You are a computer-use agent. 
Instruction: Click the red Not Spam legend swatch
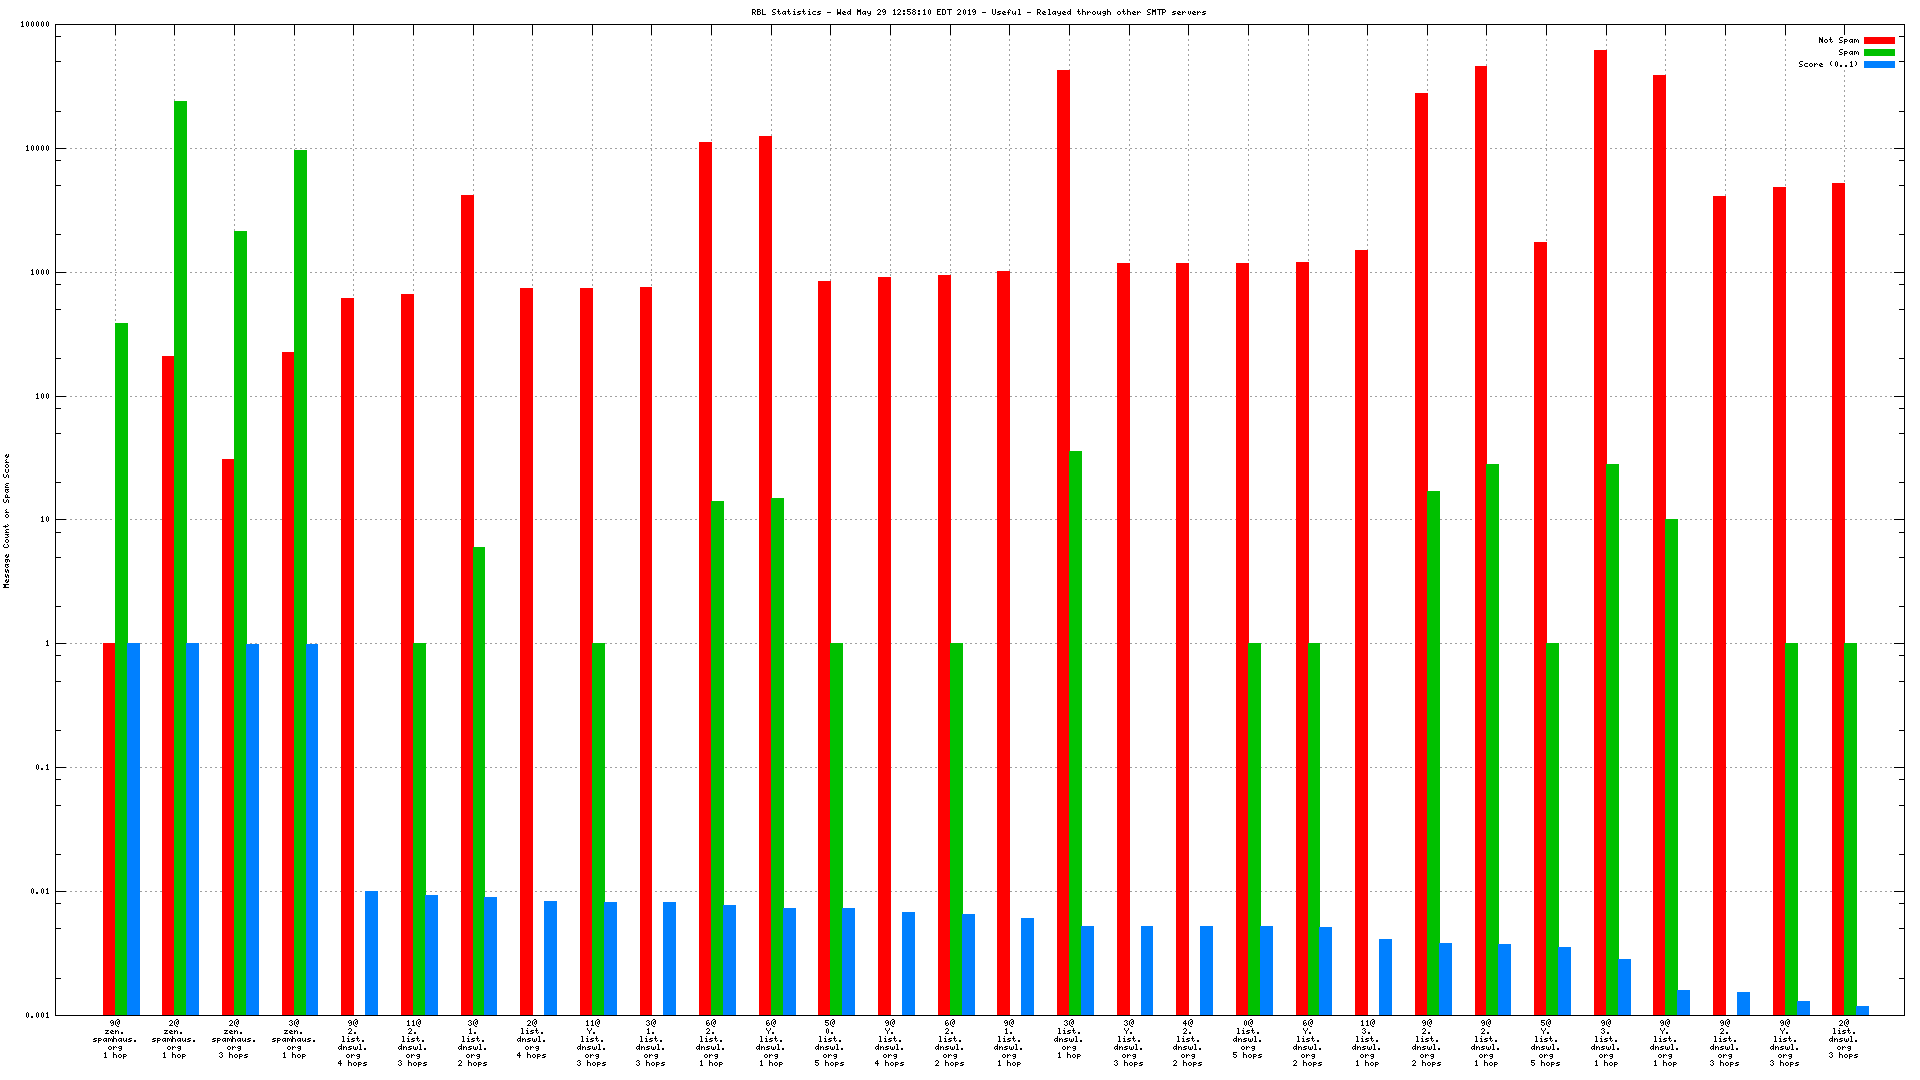[x=1879, y=41]
